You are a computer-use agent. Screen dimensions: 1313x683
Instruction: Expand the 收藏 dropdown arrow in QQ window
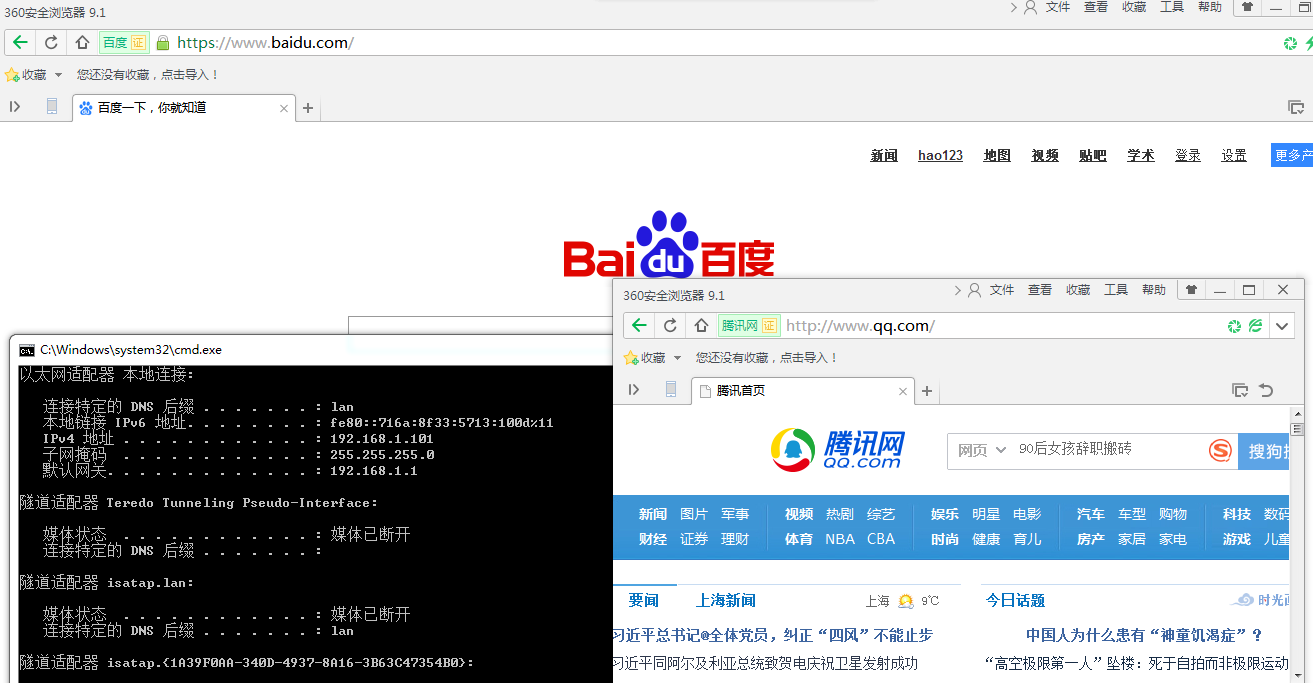click(677, 358)
